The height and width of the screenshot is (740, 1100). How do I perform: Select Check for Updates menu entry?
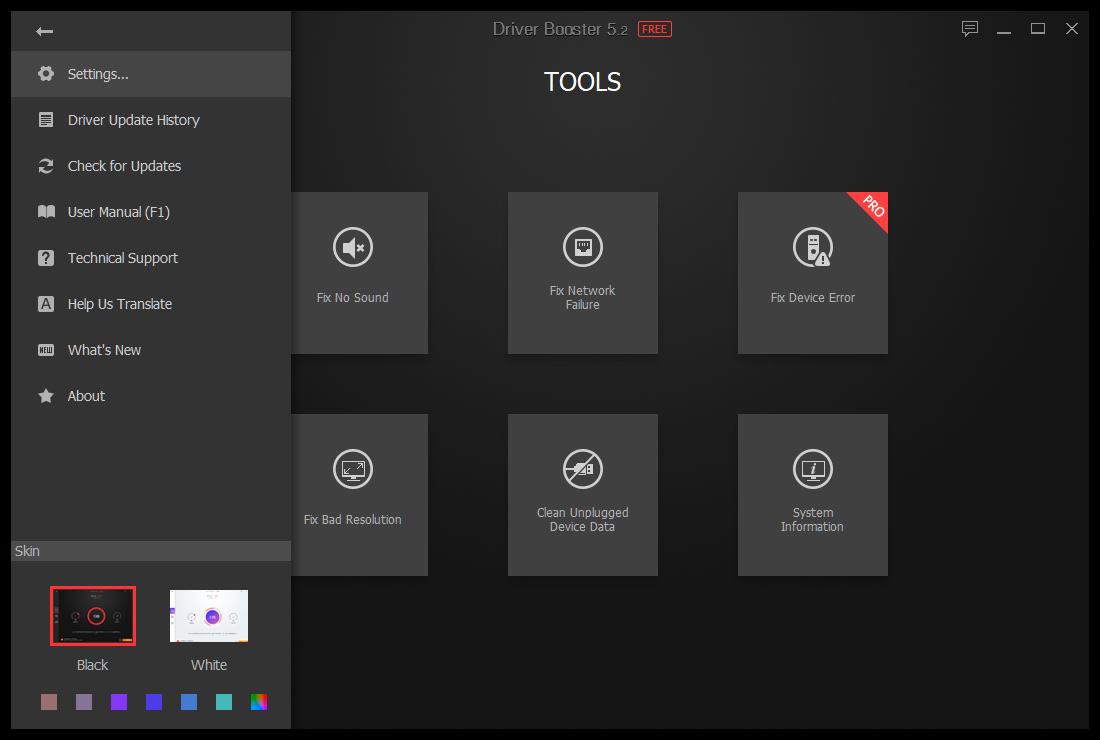[124, 166]
